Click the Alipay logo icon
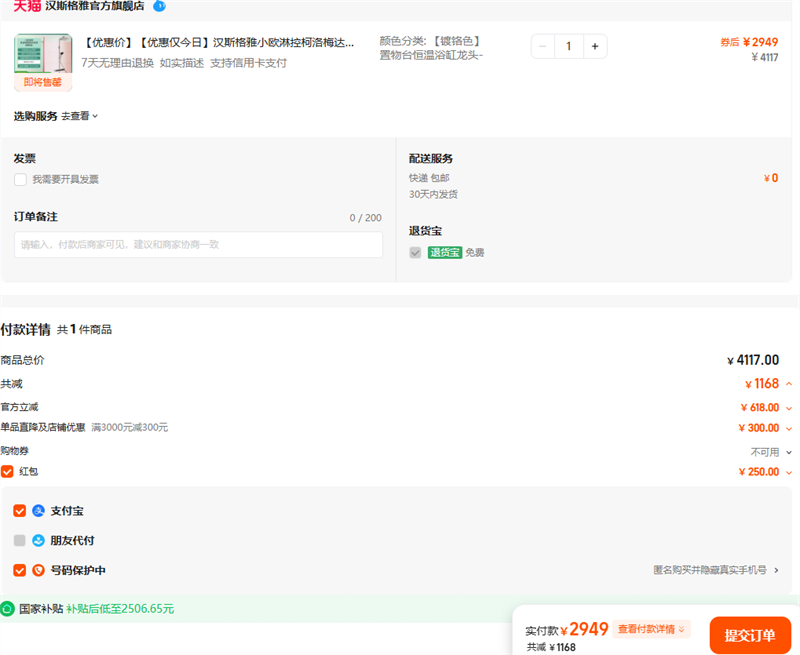 (39, 511)
